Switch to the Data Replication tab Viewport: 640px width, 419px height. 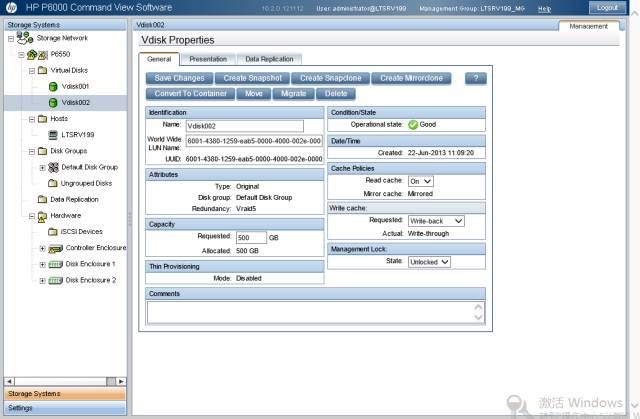tap(269, 59)
